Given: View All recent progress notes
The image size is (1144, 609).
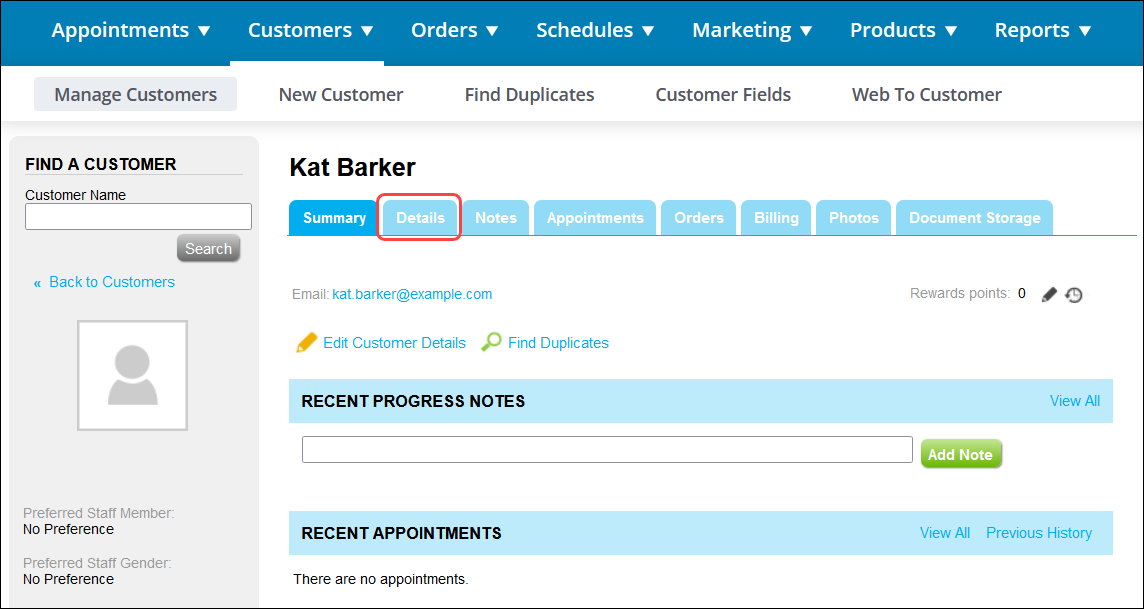Looking at the screenshot, I should tap(1075, 401).
